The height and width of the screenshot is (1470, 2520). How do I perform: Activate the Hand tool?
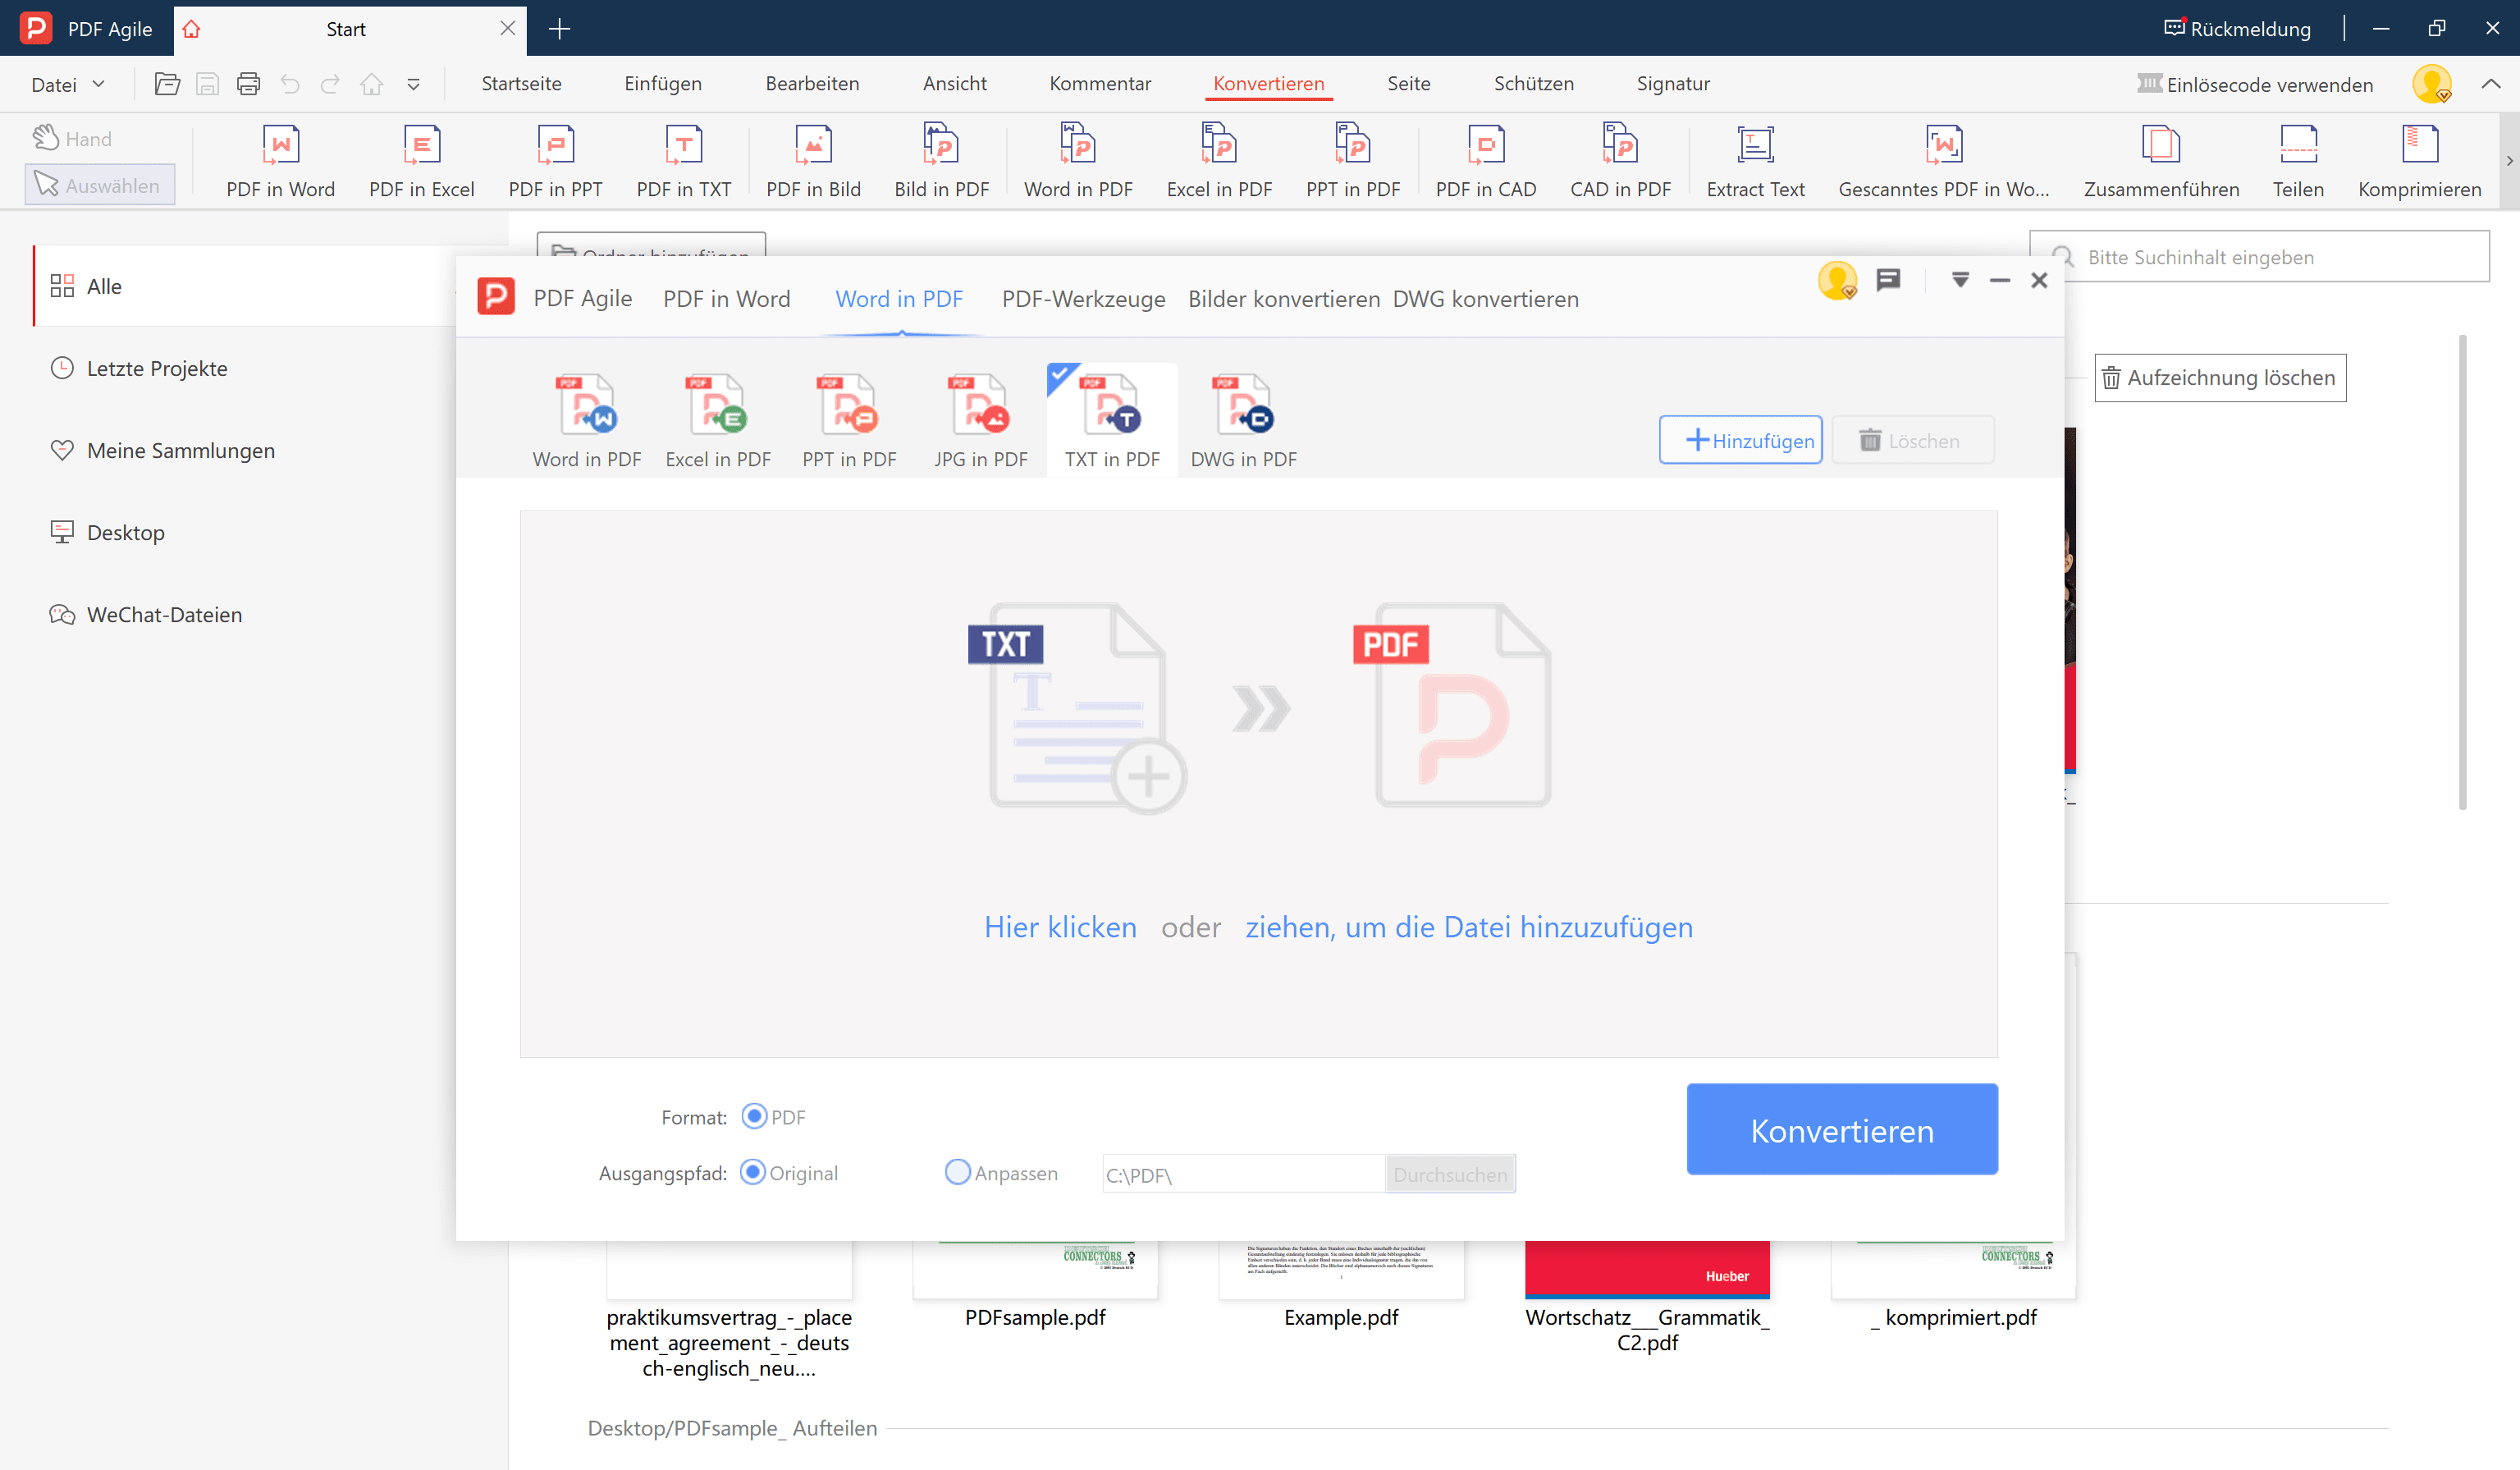tap(72, 138)
